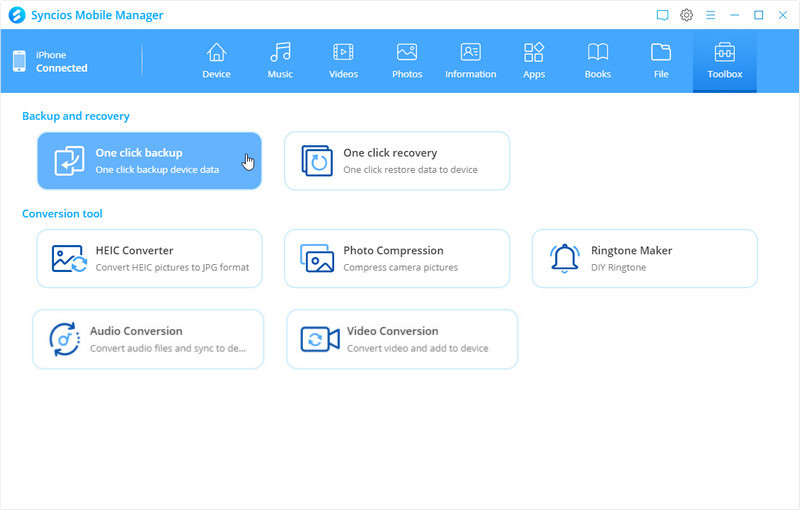Click the iPhone device icon
Screen dimensions: 800x510
[19, 61]
